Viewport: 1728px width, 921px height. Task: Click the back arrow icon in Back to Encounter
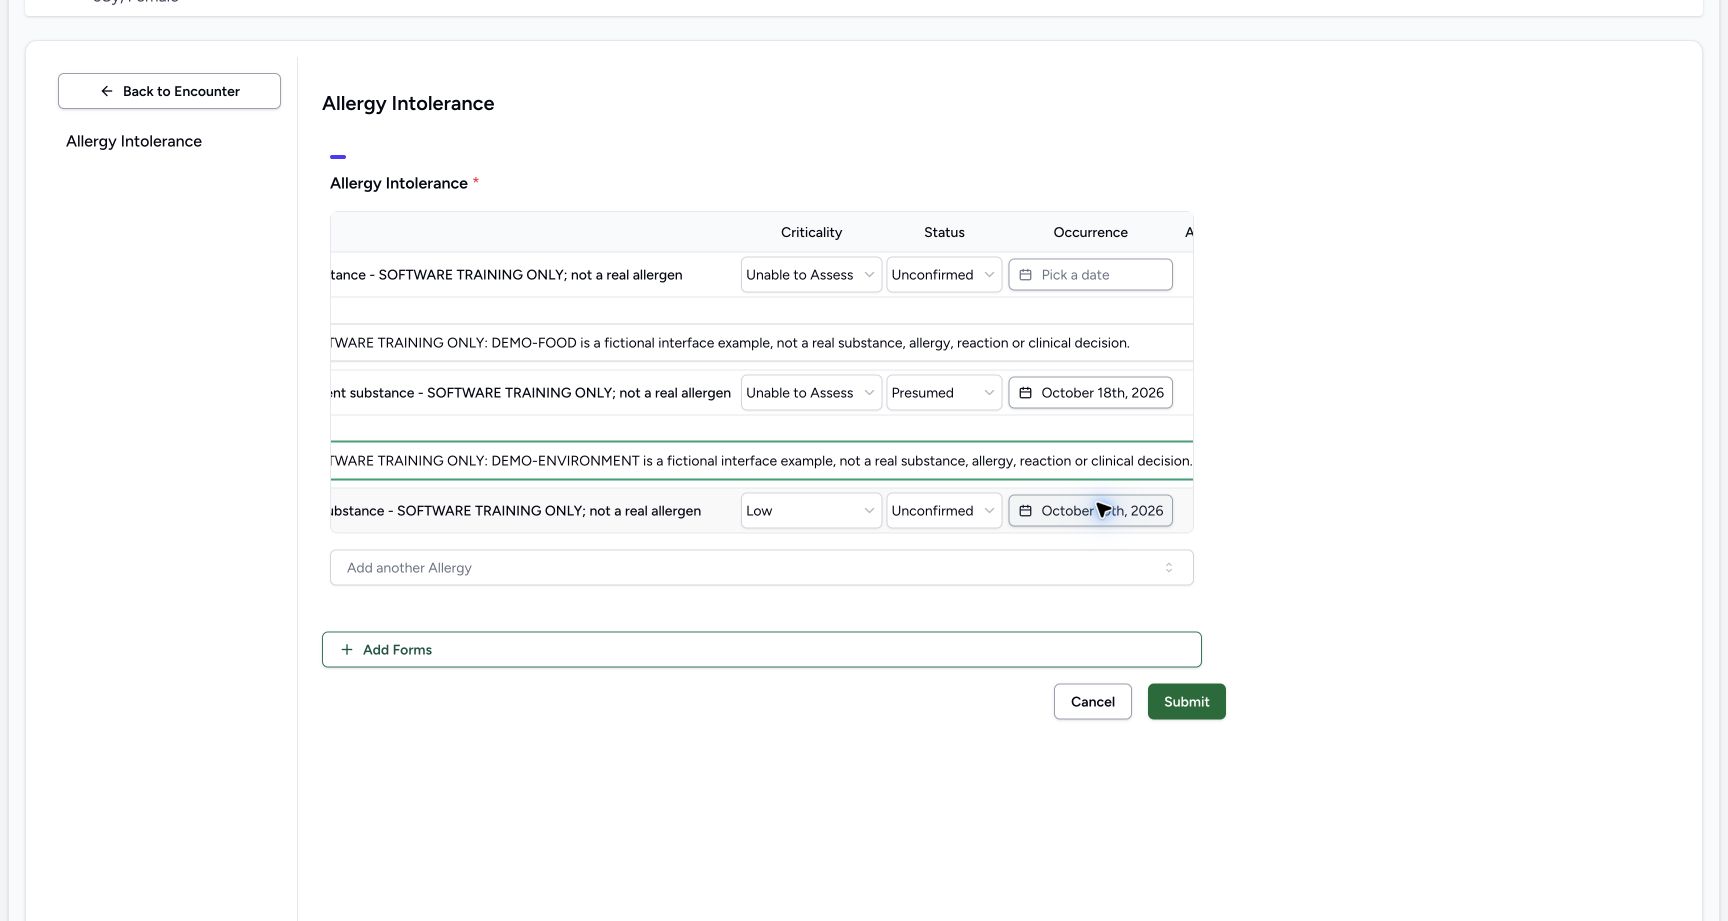(x=107, y=91)
